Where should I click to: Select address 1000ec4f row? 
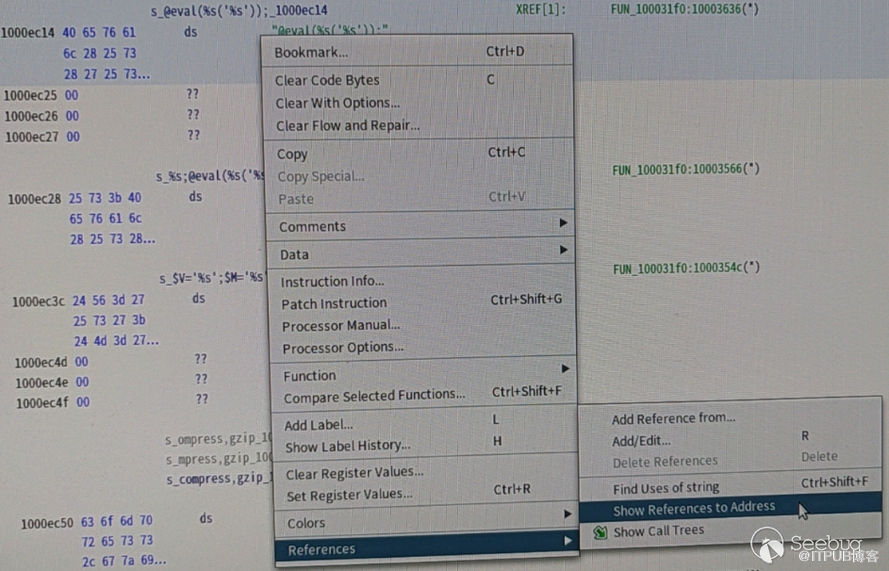pos(43,403)
